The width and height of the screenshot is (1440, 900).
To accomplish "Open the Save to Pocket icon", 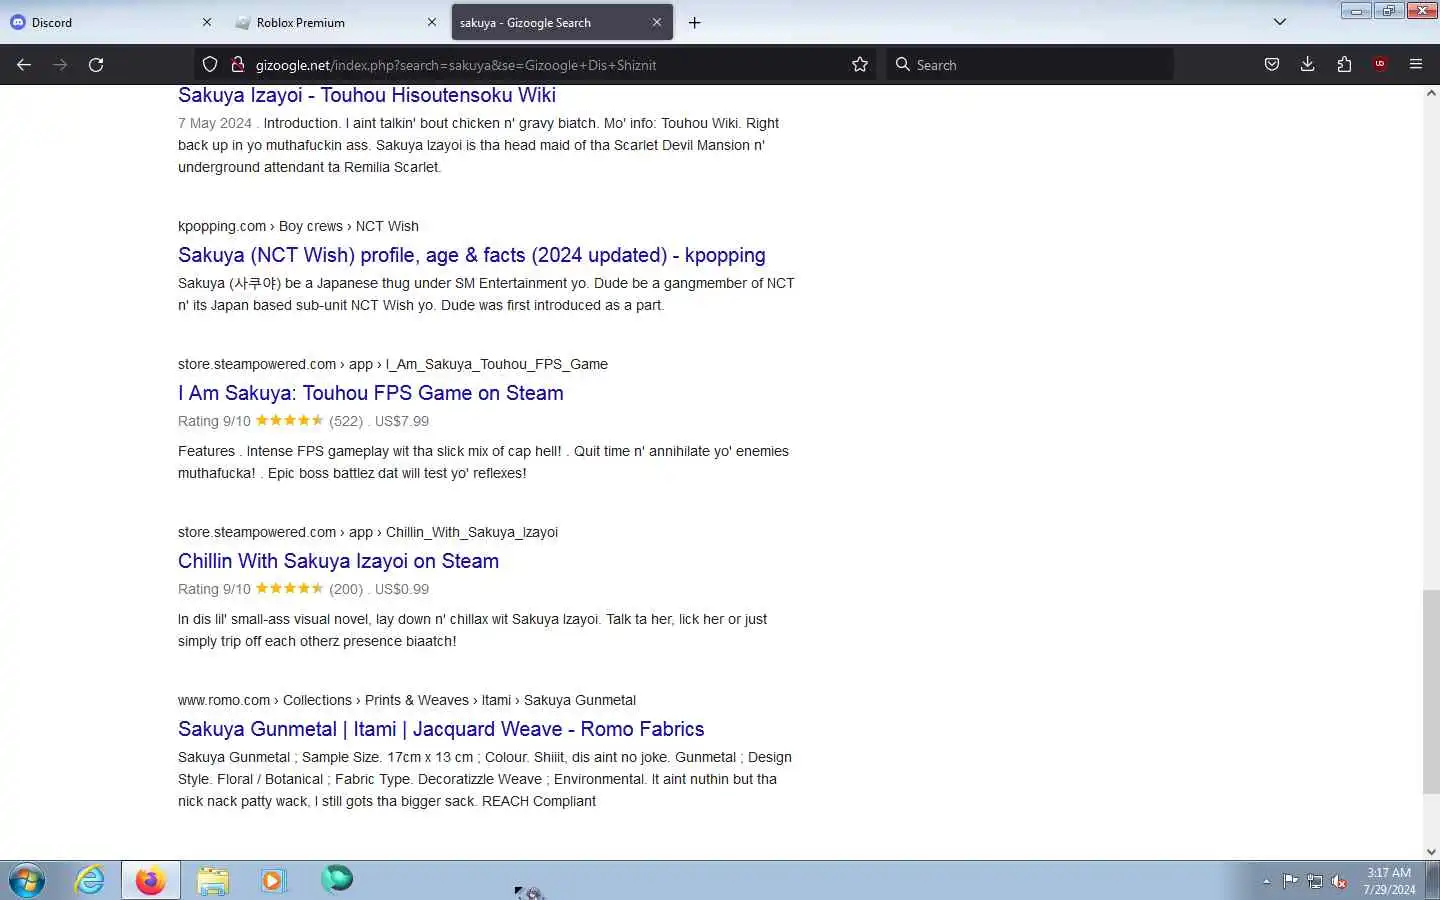I will click(1272, 65).
